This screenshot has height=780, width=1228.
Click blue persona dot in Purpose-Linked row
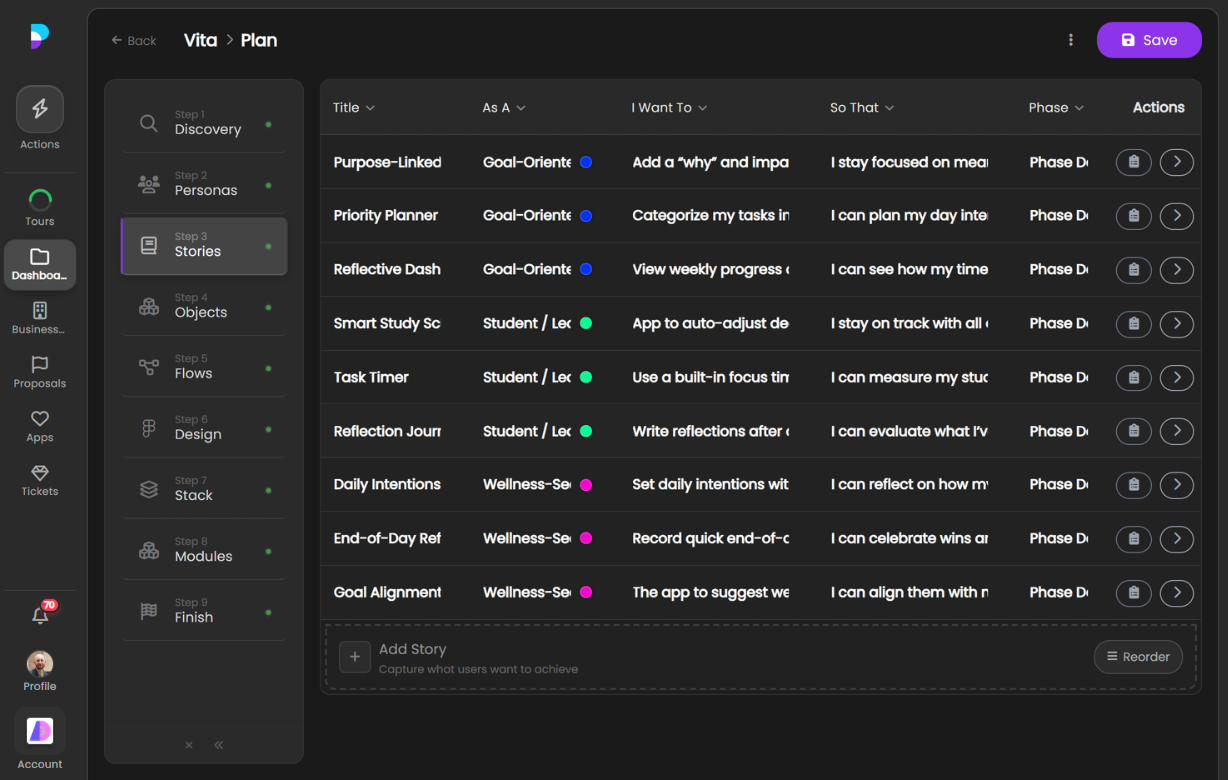586,162
